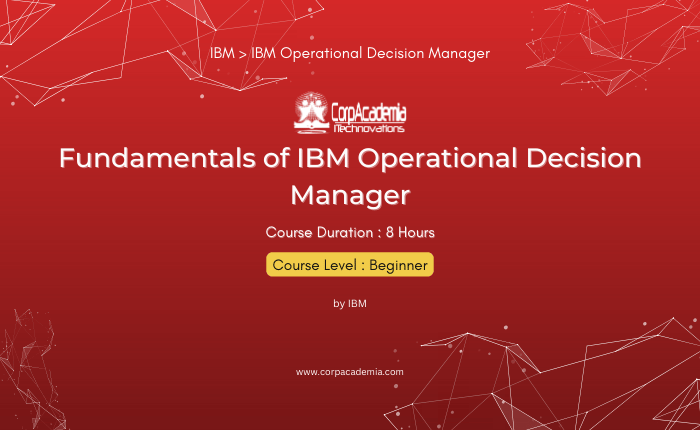Click the CorpAcademia logo emblem
Viewport: 700px width, 430px height.
pos(311,113)
